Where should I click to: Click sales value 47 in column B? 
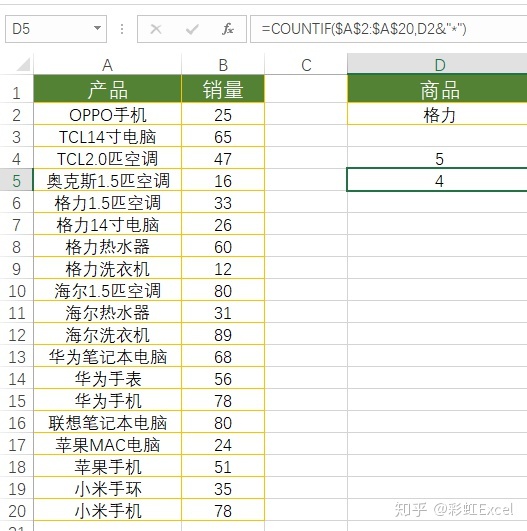point(223,158)
